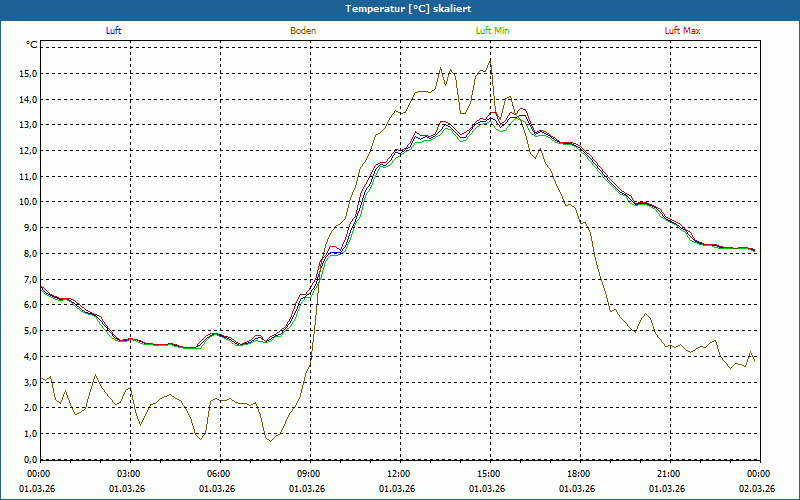The height and width of the screenshot is (500, 800).
Task: Click the Boden curve's highest peak
Action: 490,59
